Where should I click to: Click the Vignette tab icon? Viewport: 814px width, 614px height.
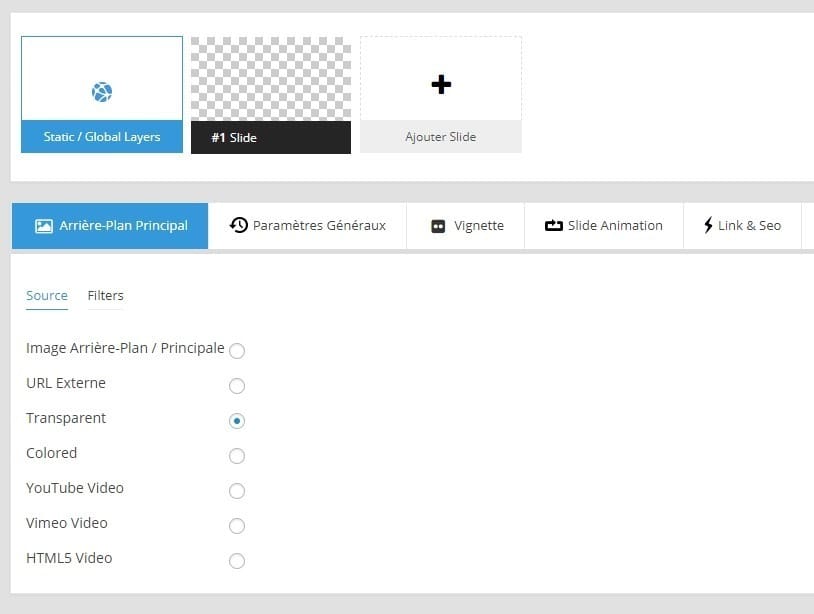coord(437,226)
